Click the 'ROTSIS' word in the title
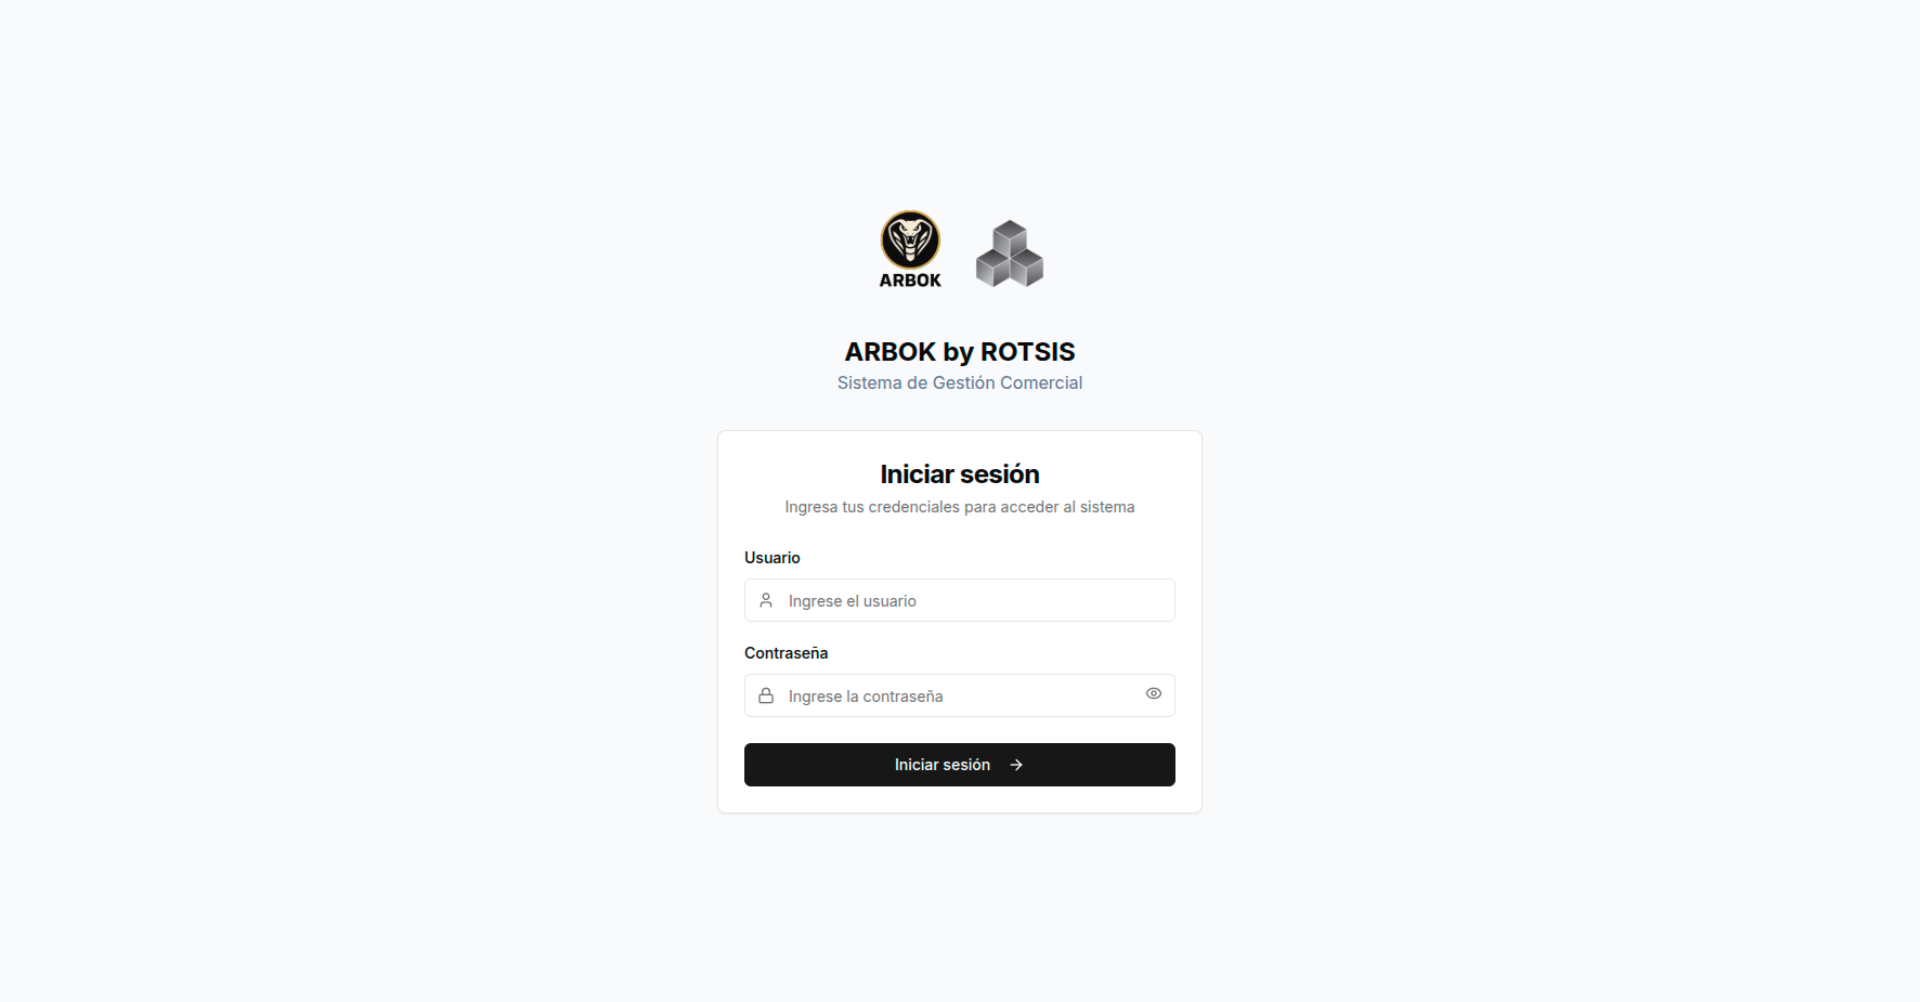The height and width of the screenshot is (1002, 1920). coord(1028,352)
